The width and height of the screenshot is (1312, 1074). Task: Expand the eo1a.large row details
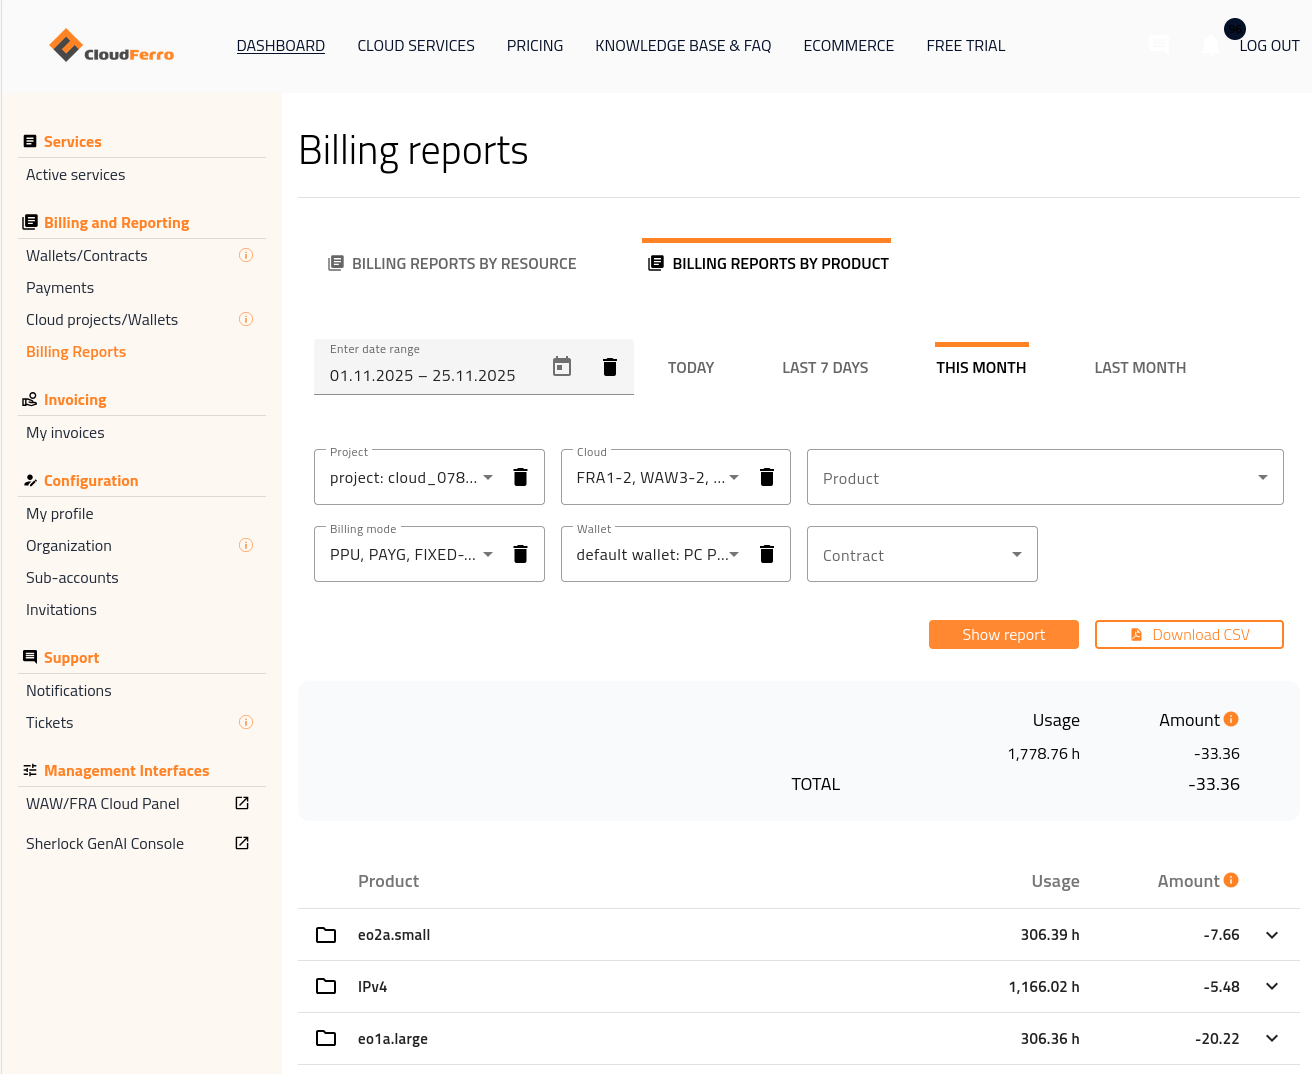pyautogui.click(x=1272, y=1039)
